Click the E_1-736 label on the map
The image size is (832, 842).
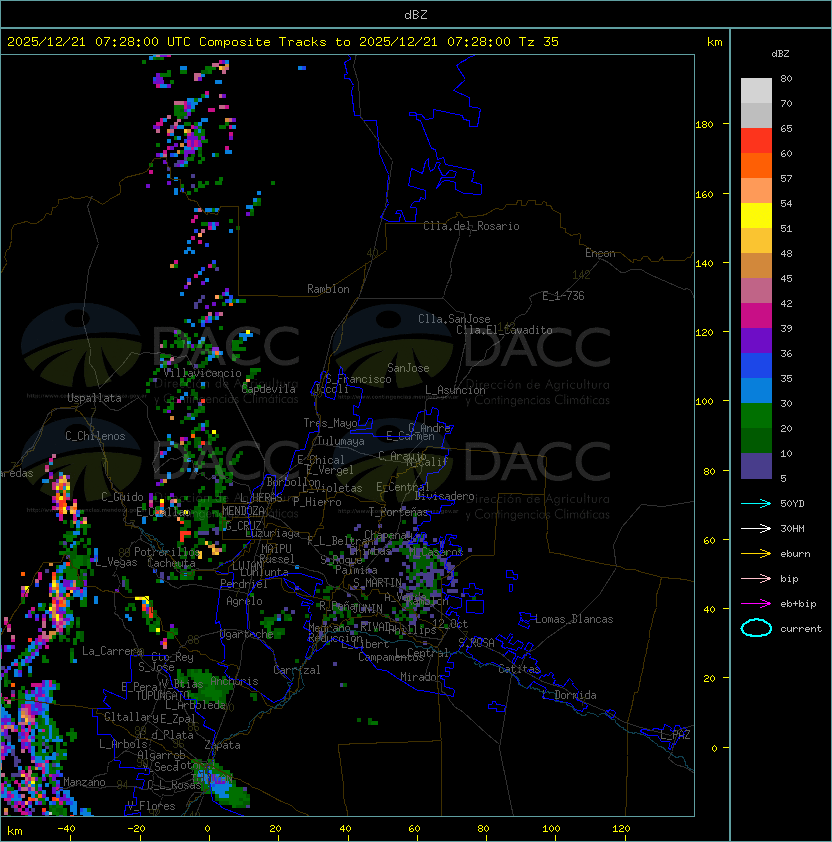(563, 296)
